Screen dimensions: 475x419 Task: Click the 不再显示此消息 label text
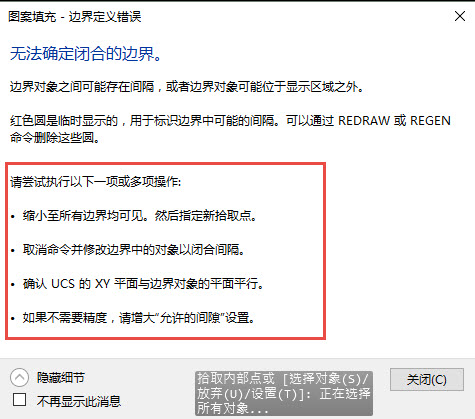coord(79,401)
